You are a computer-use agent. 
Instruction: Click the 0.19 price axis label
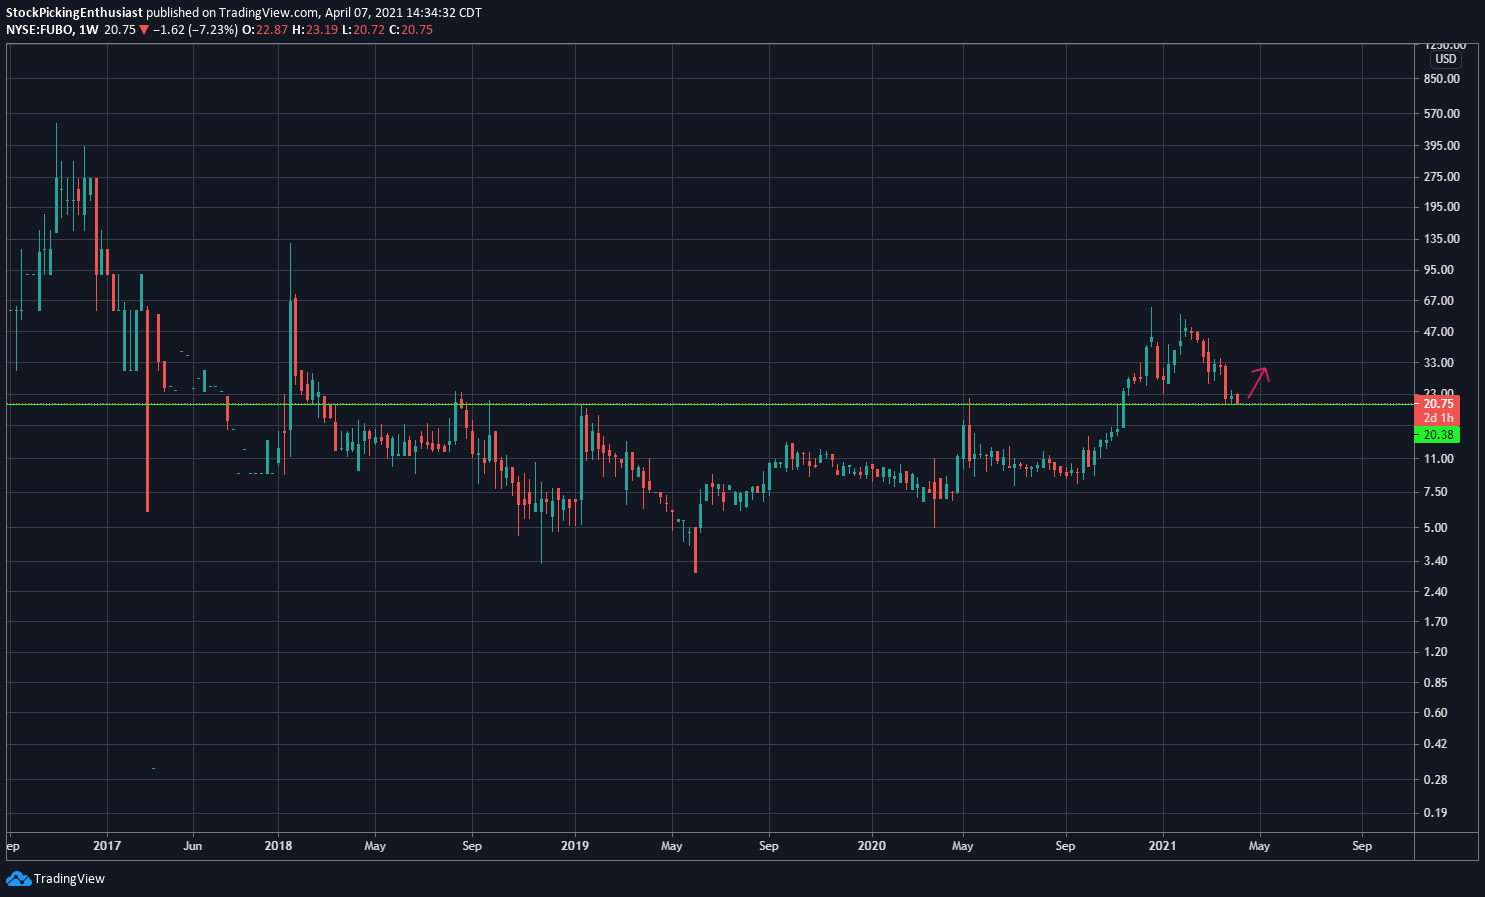(x=1436, y=813)
